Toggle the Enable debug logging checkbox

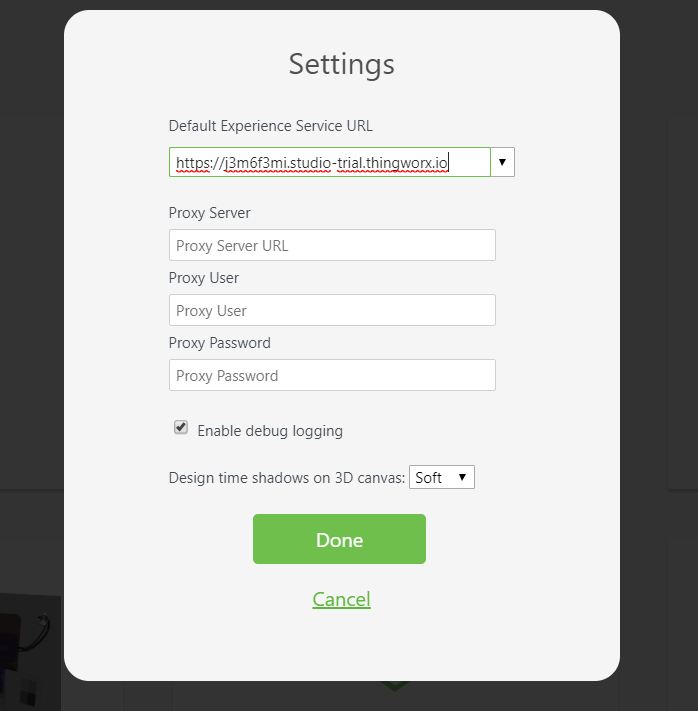pos(181,428)
